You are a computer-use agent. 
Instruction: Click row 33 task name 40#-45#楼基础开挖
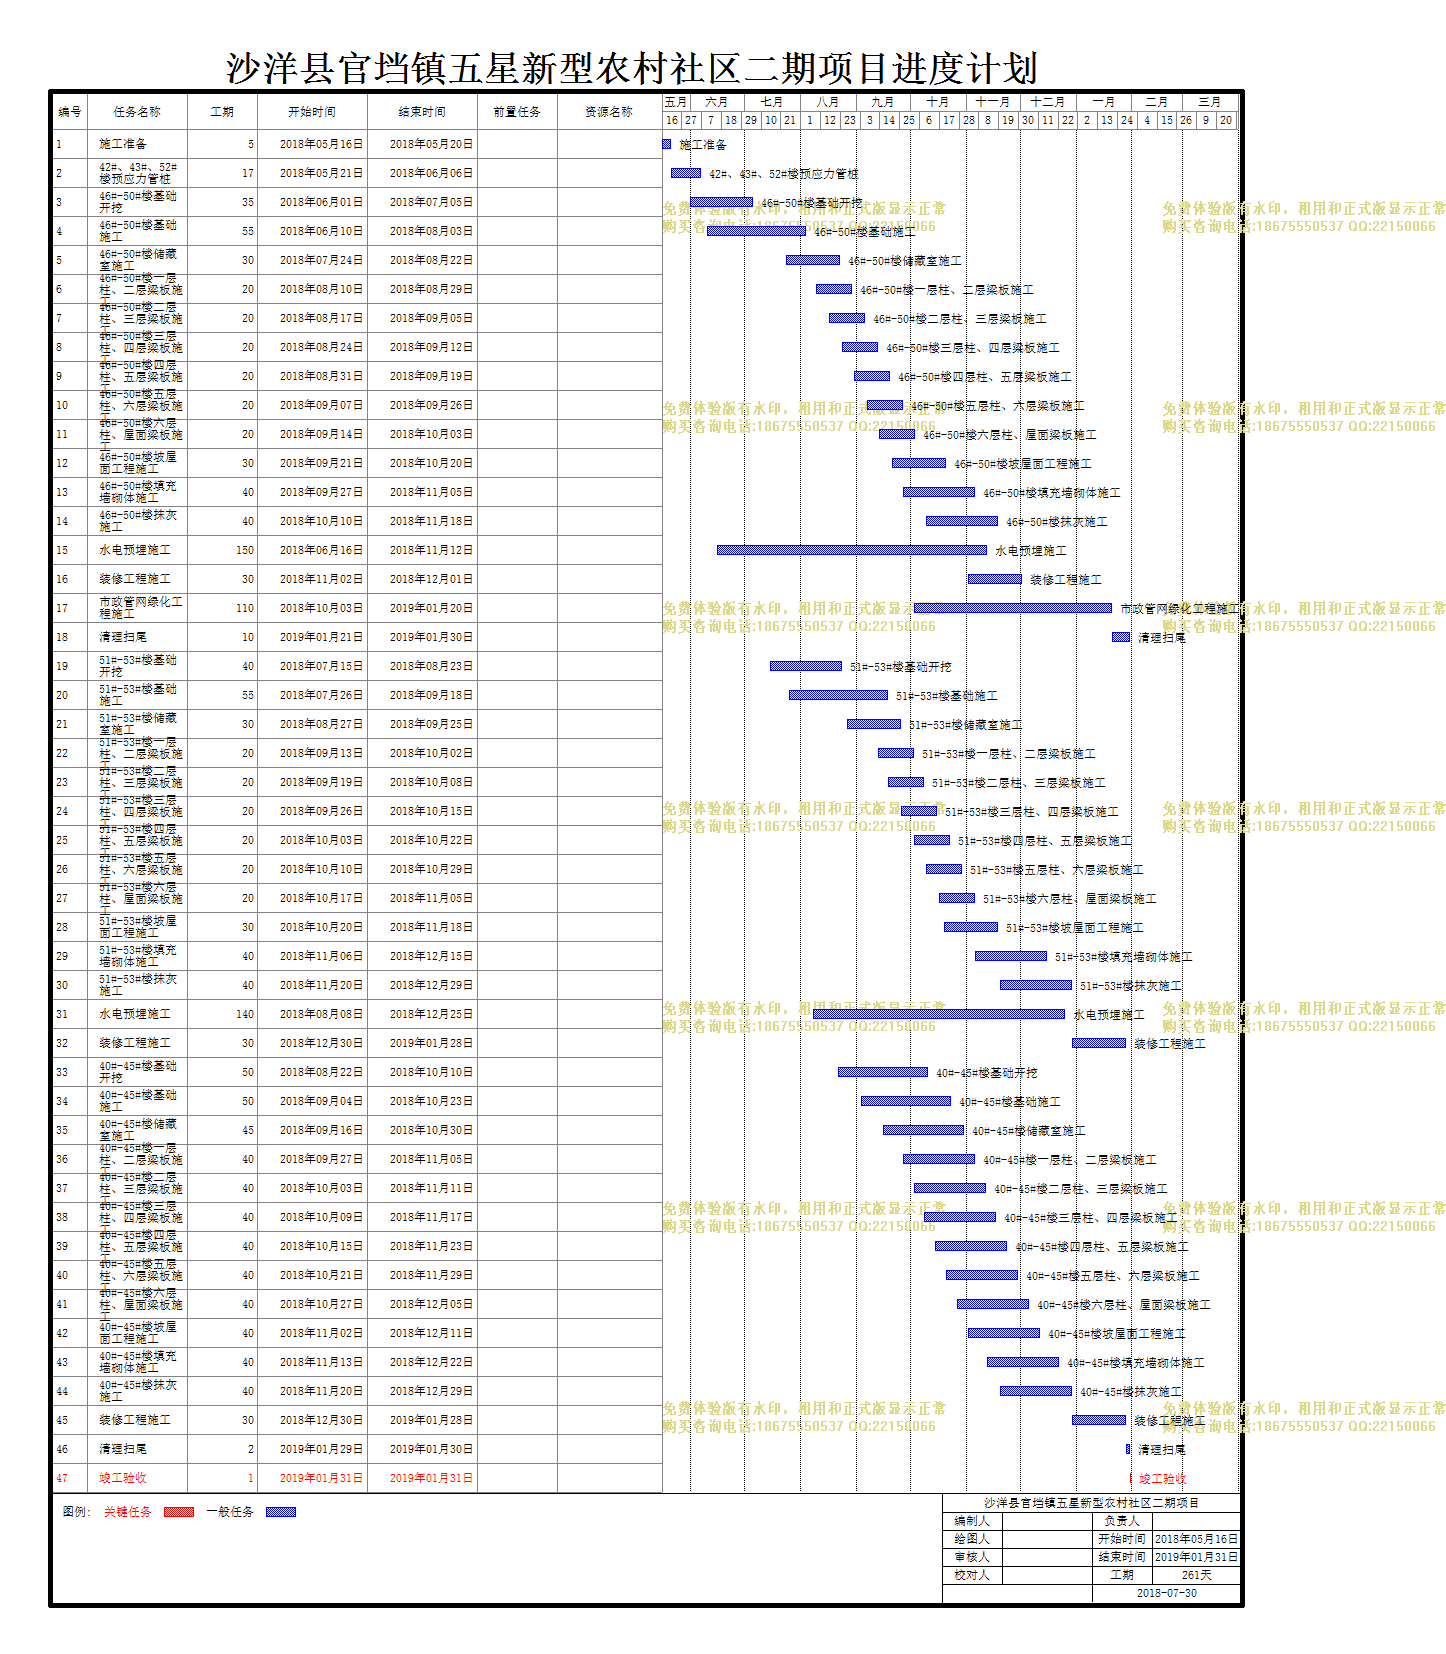tap(138, 1072)
